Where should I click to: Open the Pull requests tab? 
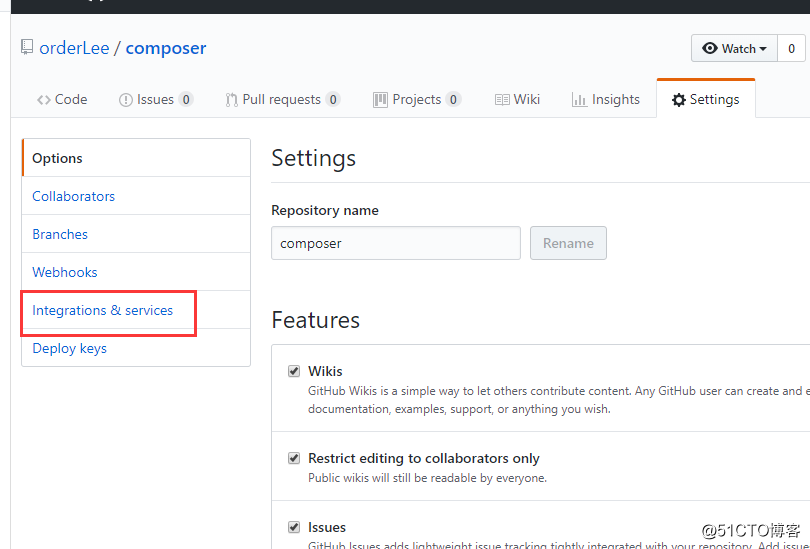[283, 99]
